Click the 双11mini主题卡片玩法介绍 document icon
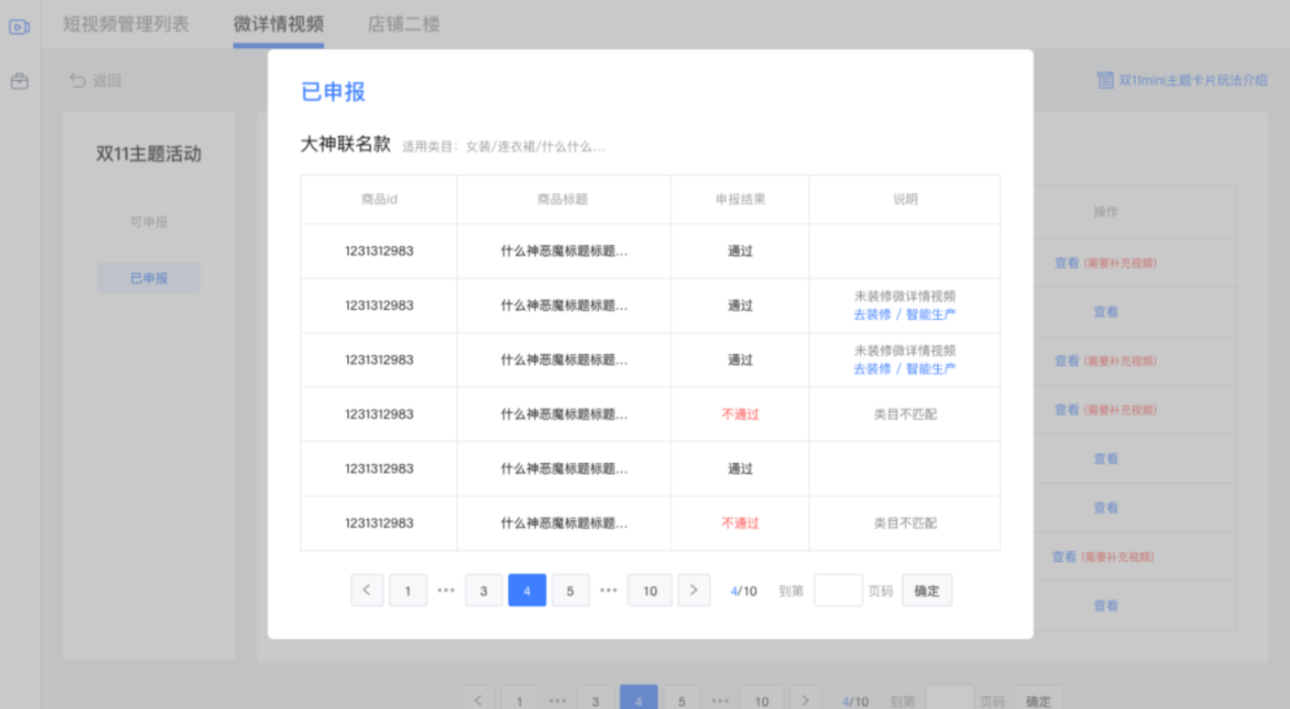 [1105, 80]
